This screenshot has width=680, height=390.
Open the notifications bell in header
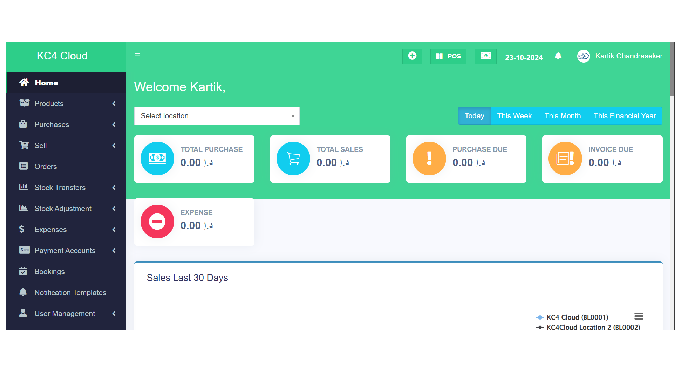click(558, 56)
